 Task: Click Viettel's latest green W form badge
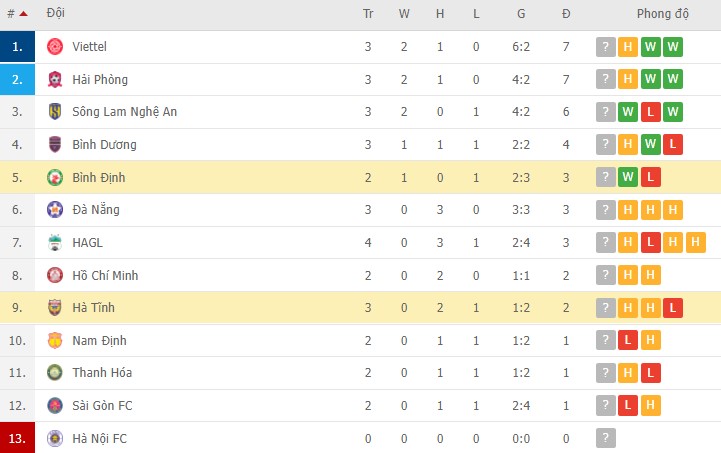pos(673,47)
